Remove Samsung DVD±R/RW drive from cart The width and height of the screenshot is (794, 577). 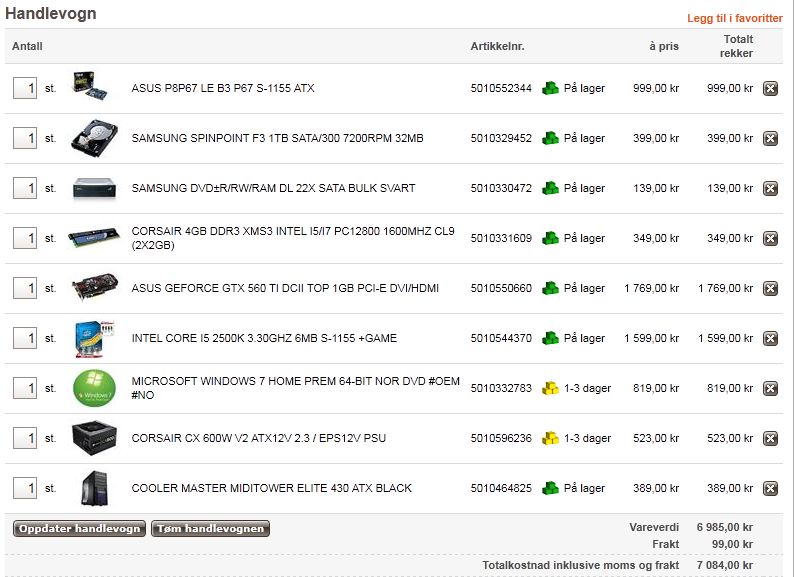coord(770,188)
